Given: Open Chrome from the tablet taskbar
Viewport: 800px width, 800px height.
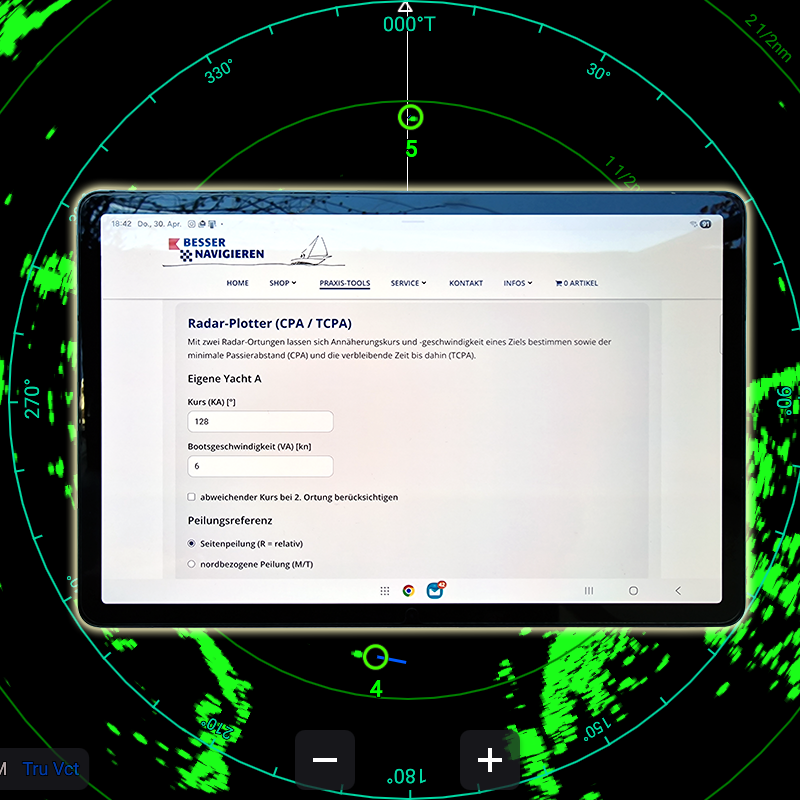Looking at the screenshot, I should (x=408, y=591).
